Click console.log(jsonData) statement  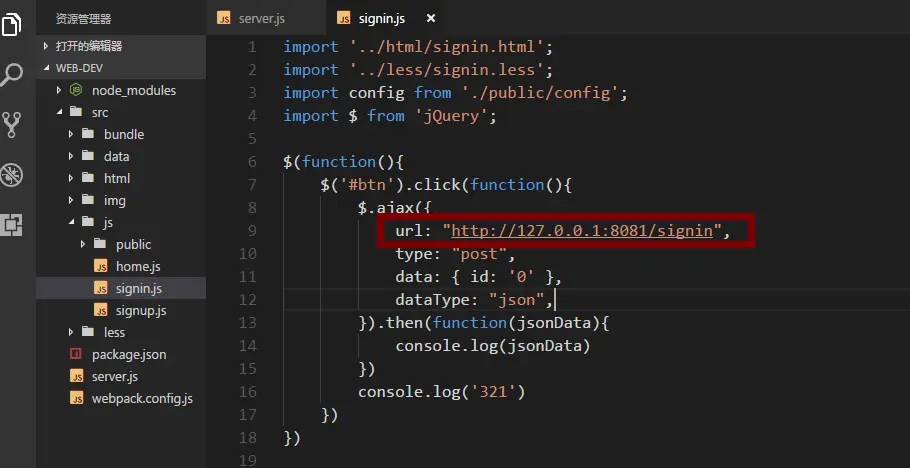(x=493, y=346)
